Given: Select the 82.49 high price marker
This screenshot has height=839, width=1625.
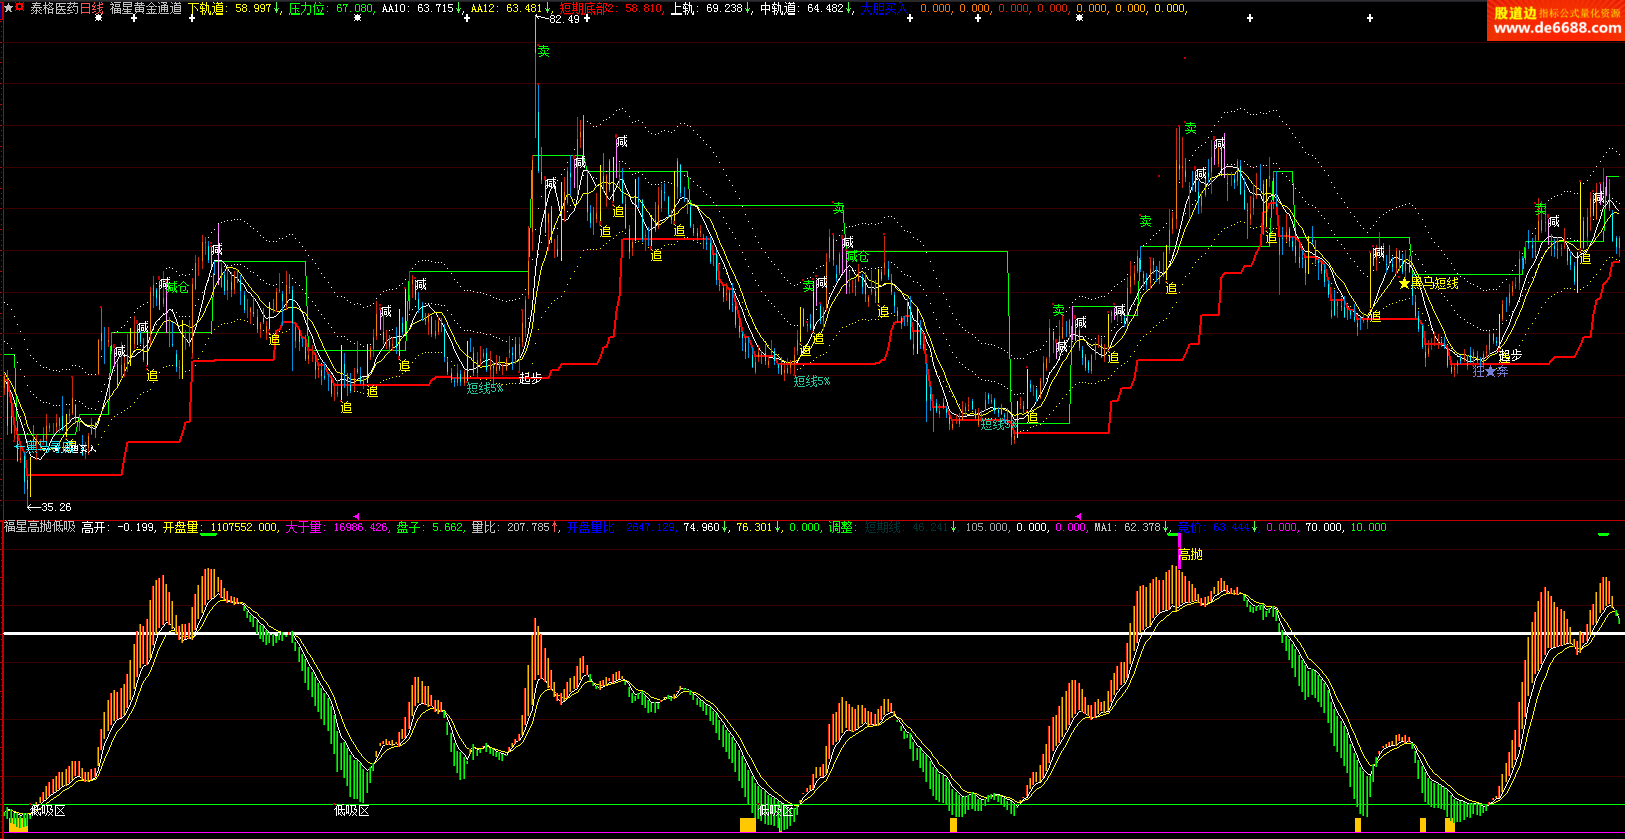Looking at the screenshot, I should (563, 19).
